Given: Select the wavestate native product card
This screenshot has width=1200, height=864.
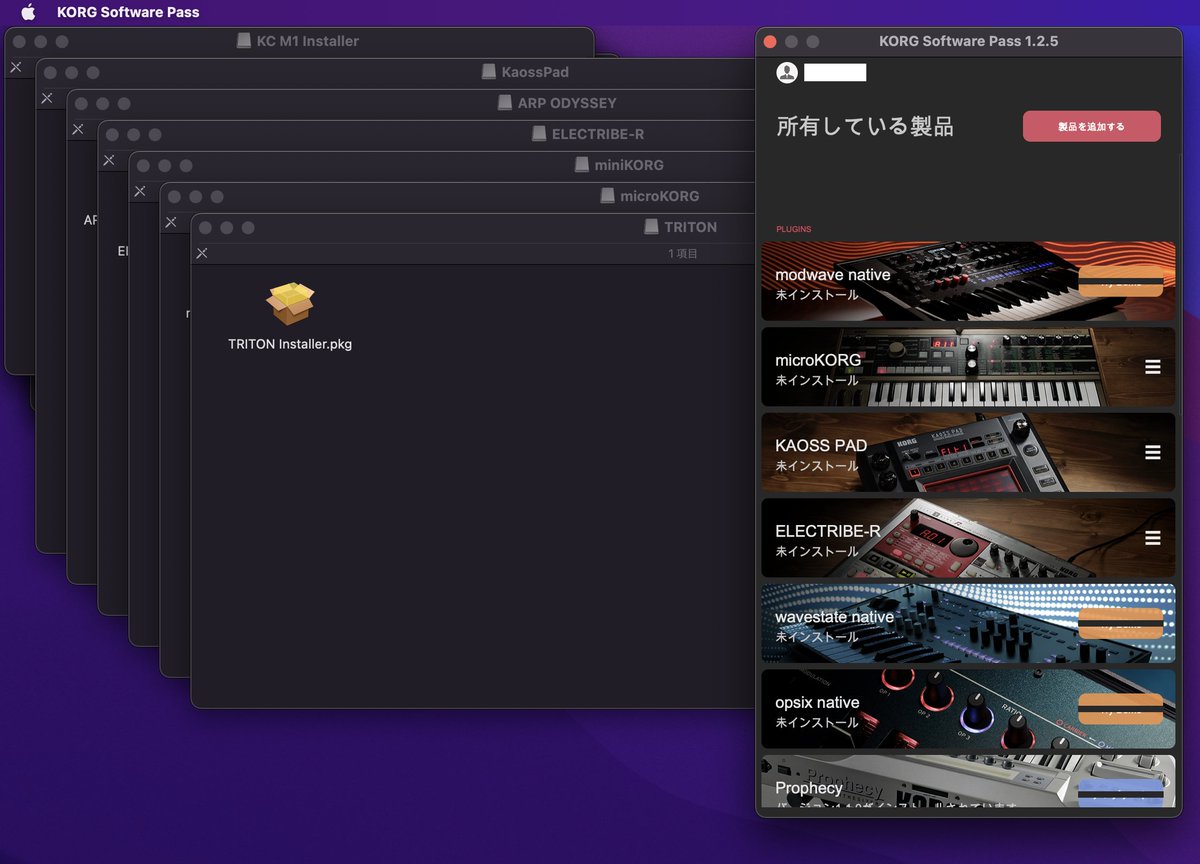Looking at the screenshot, I should pyautogui.click(x=968, y=623).
